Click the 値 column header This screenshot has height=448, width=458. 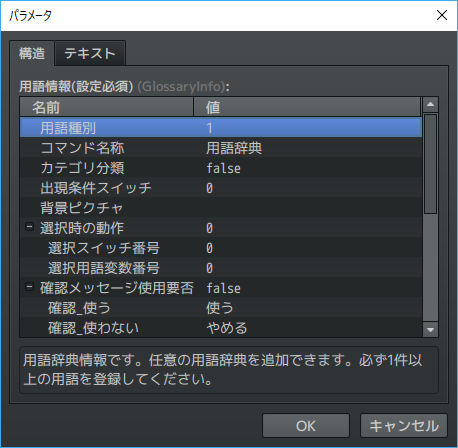[307, 107]
